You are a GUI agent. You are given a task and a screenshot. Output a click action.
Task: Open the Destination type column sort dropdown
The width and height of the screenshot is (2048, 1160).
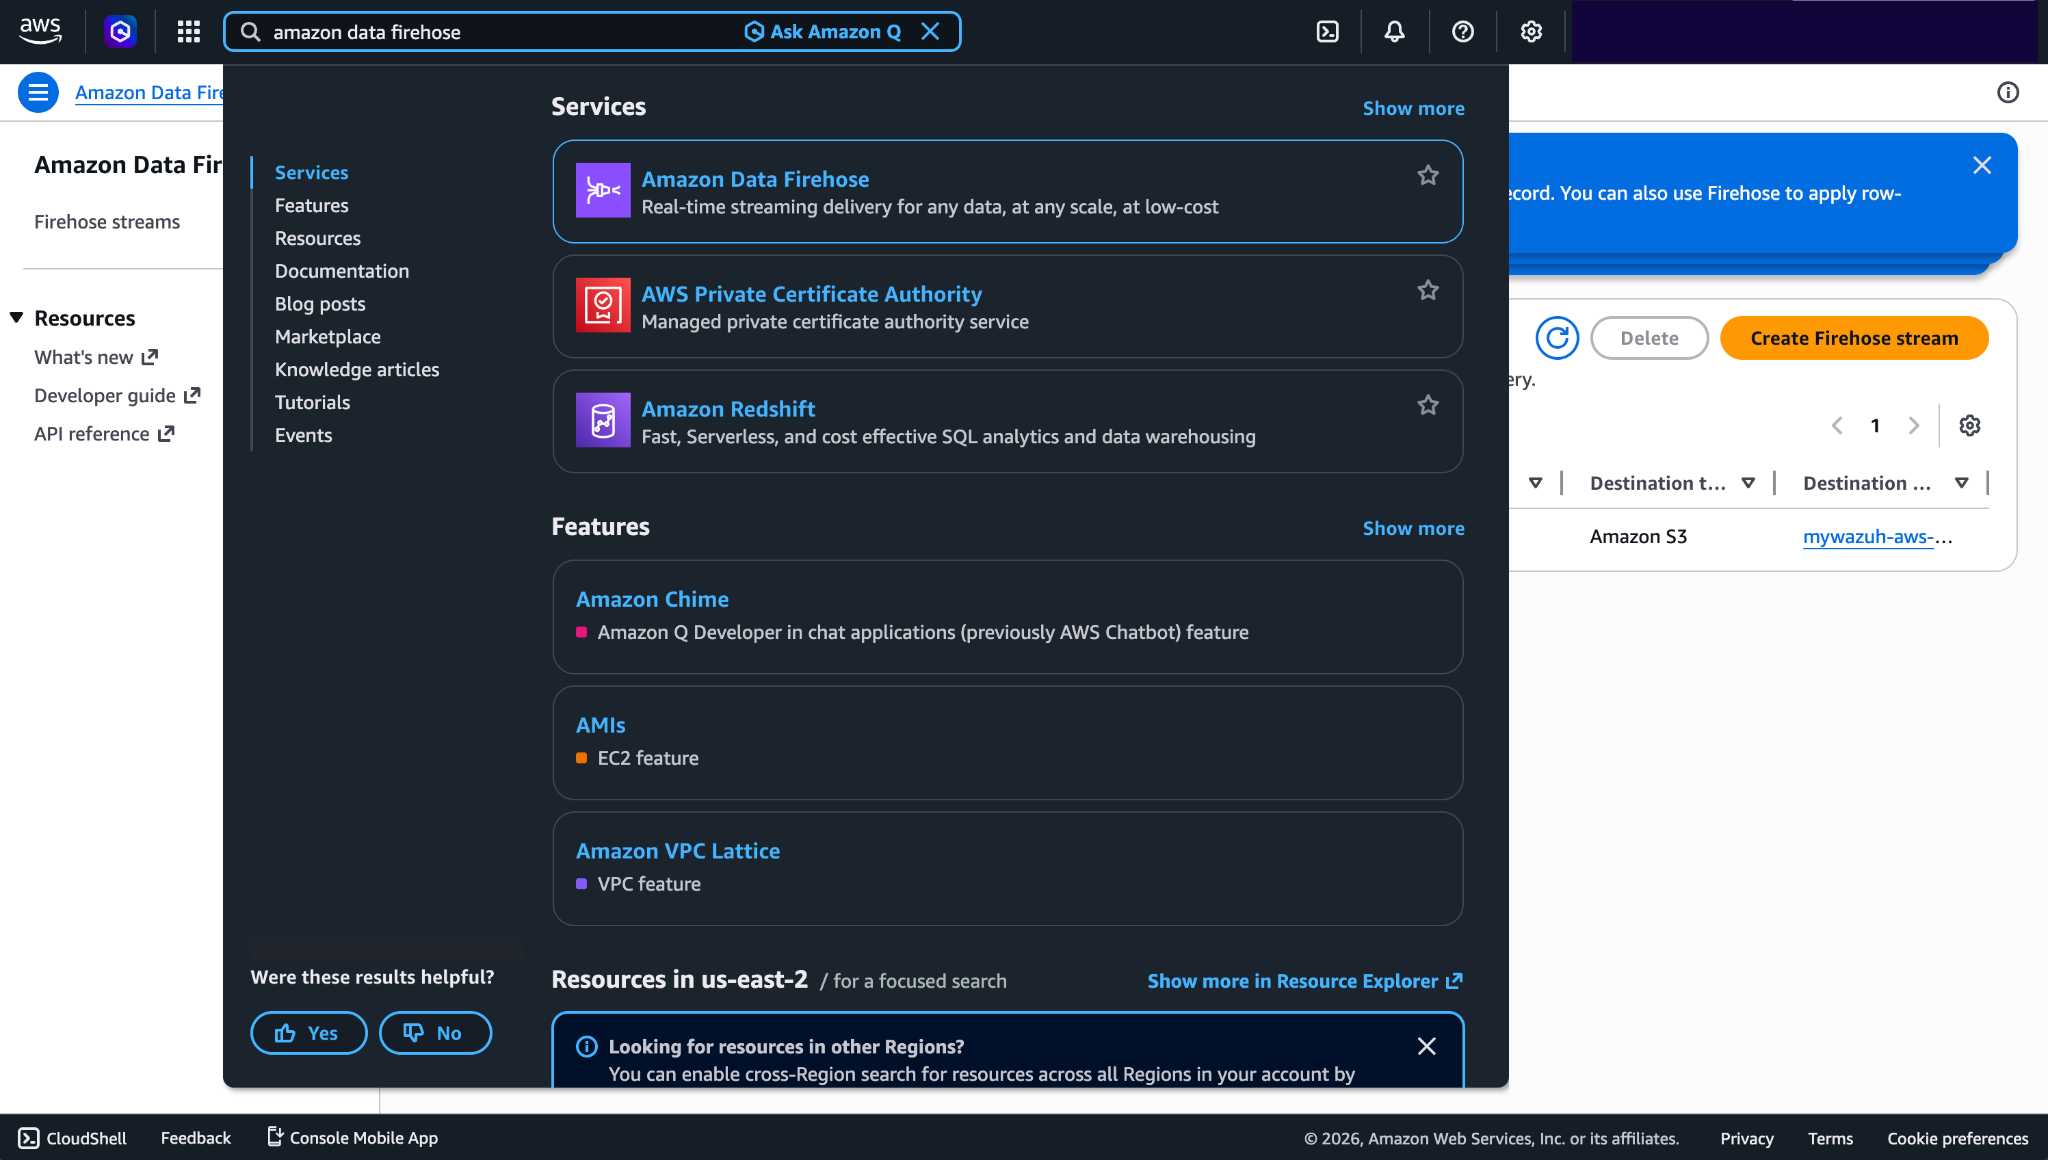(x=1748, y=483)
